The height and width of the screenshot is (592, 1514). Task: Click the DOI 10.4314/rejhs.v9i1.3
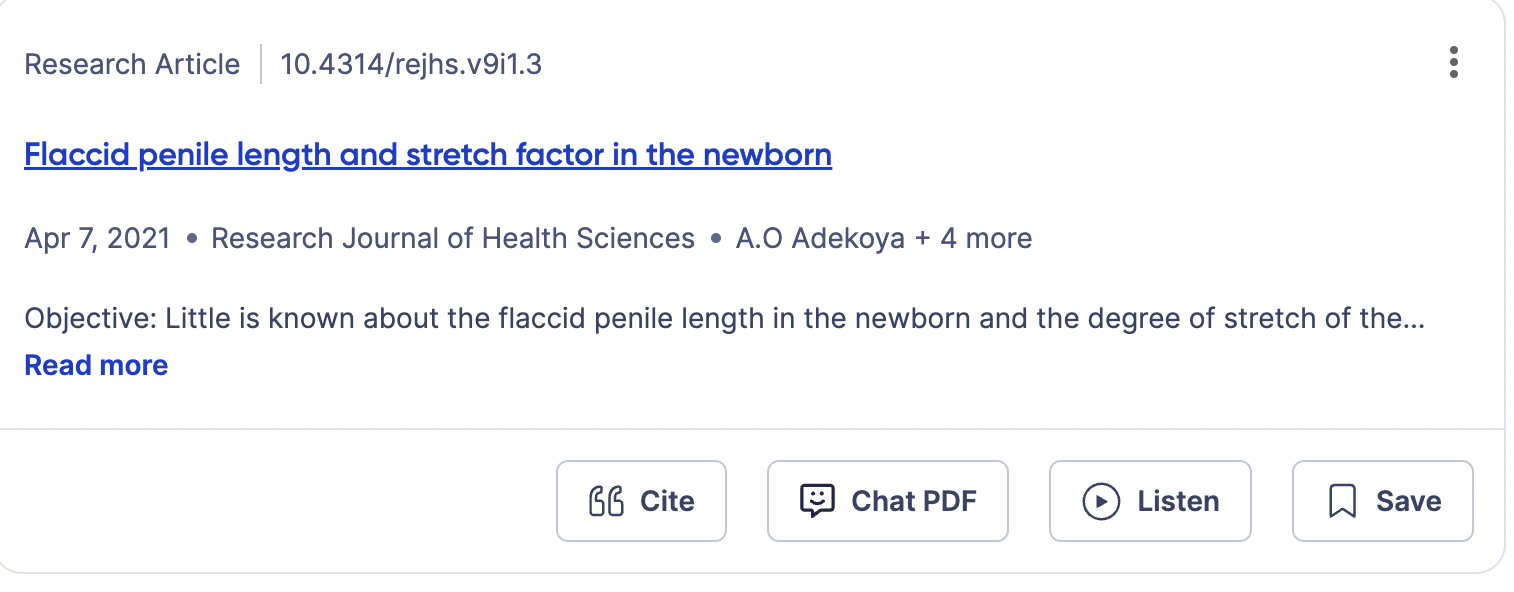pos(411,65)
